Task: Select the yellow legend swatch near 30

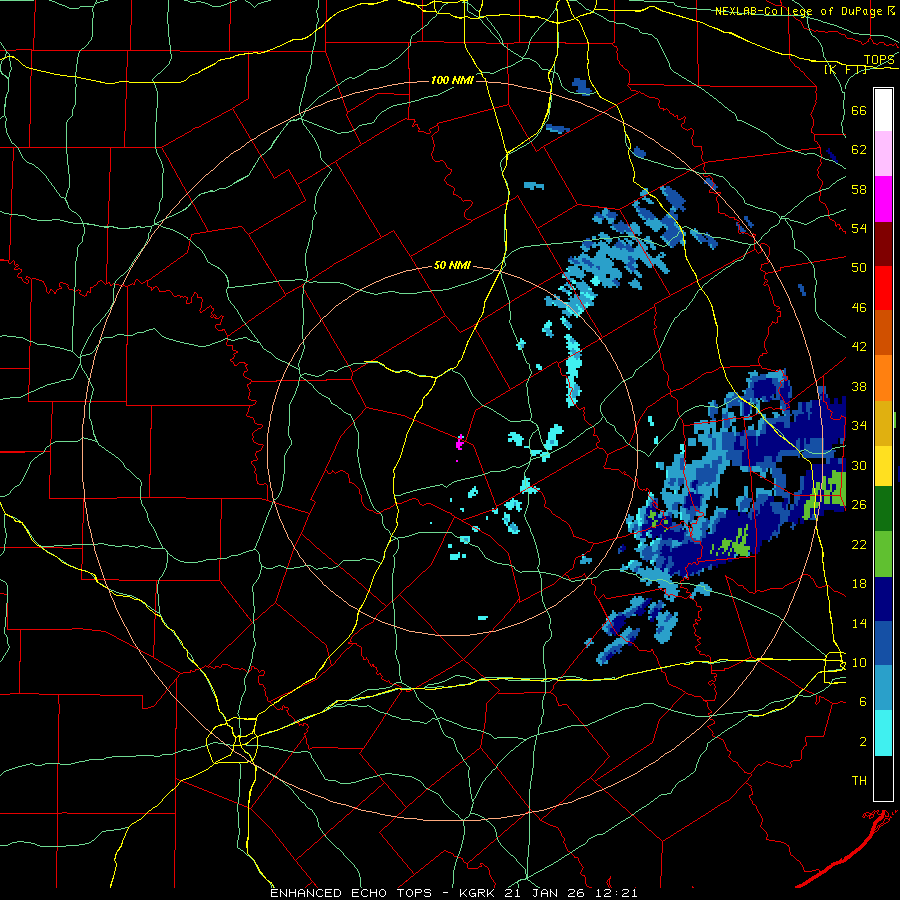Action: tap(883, 465)
